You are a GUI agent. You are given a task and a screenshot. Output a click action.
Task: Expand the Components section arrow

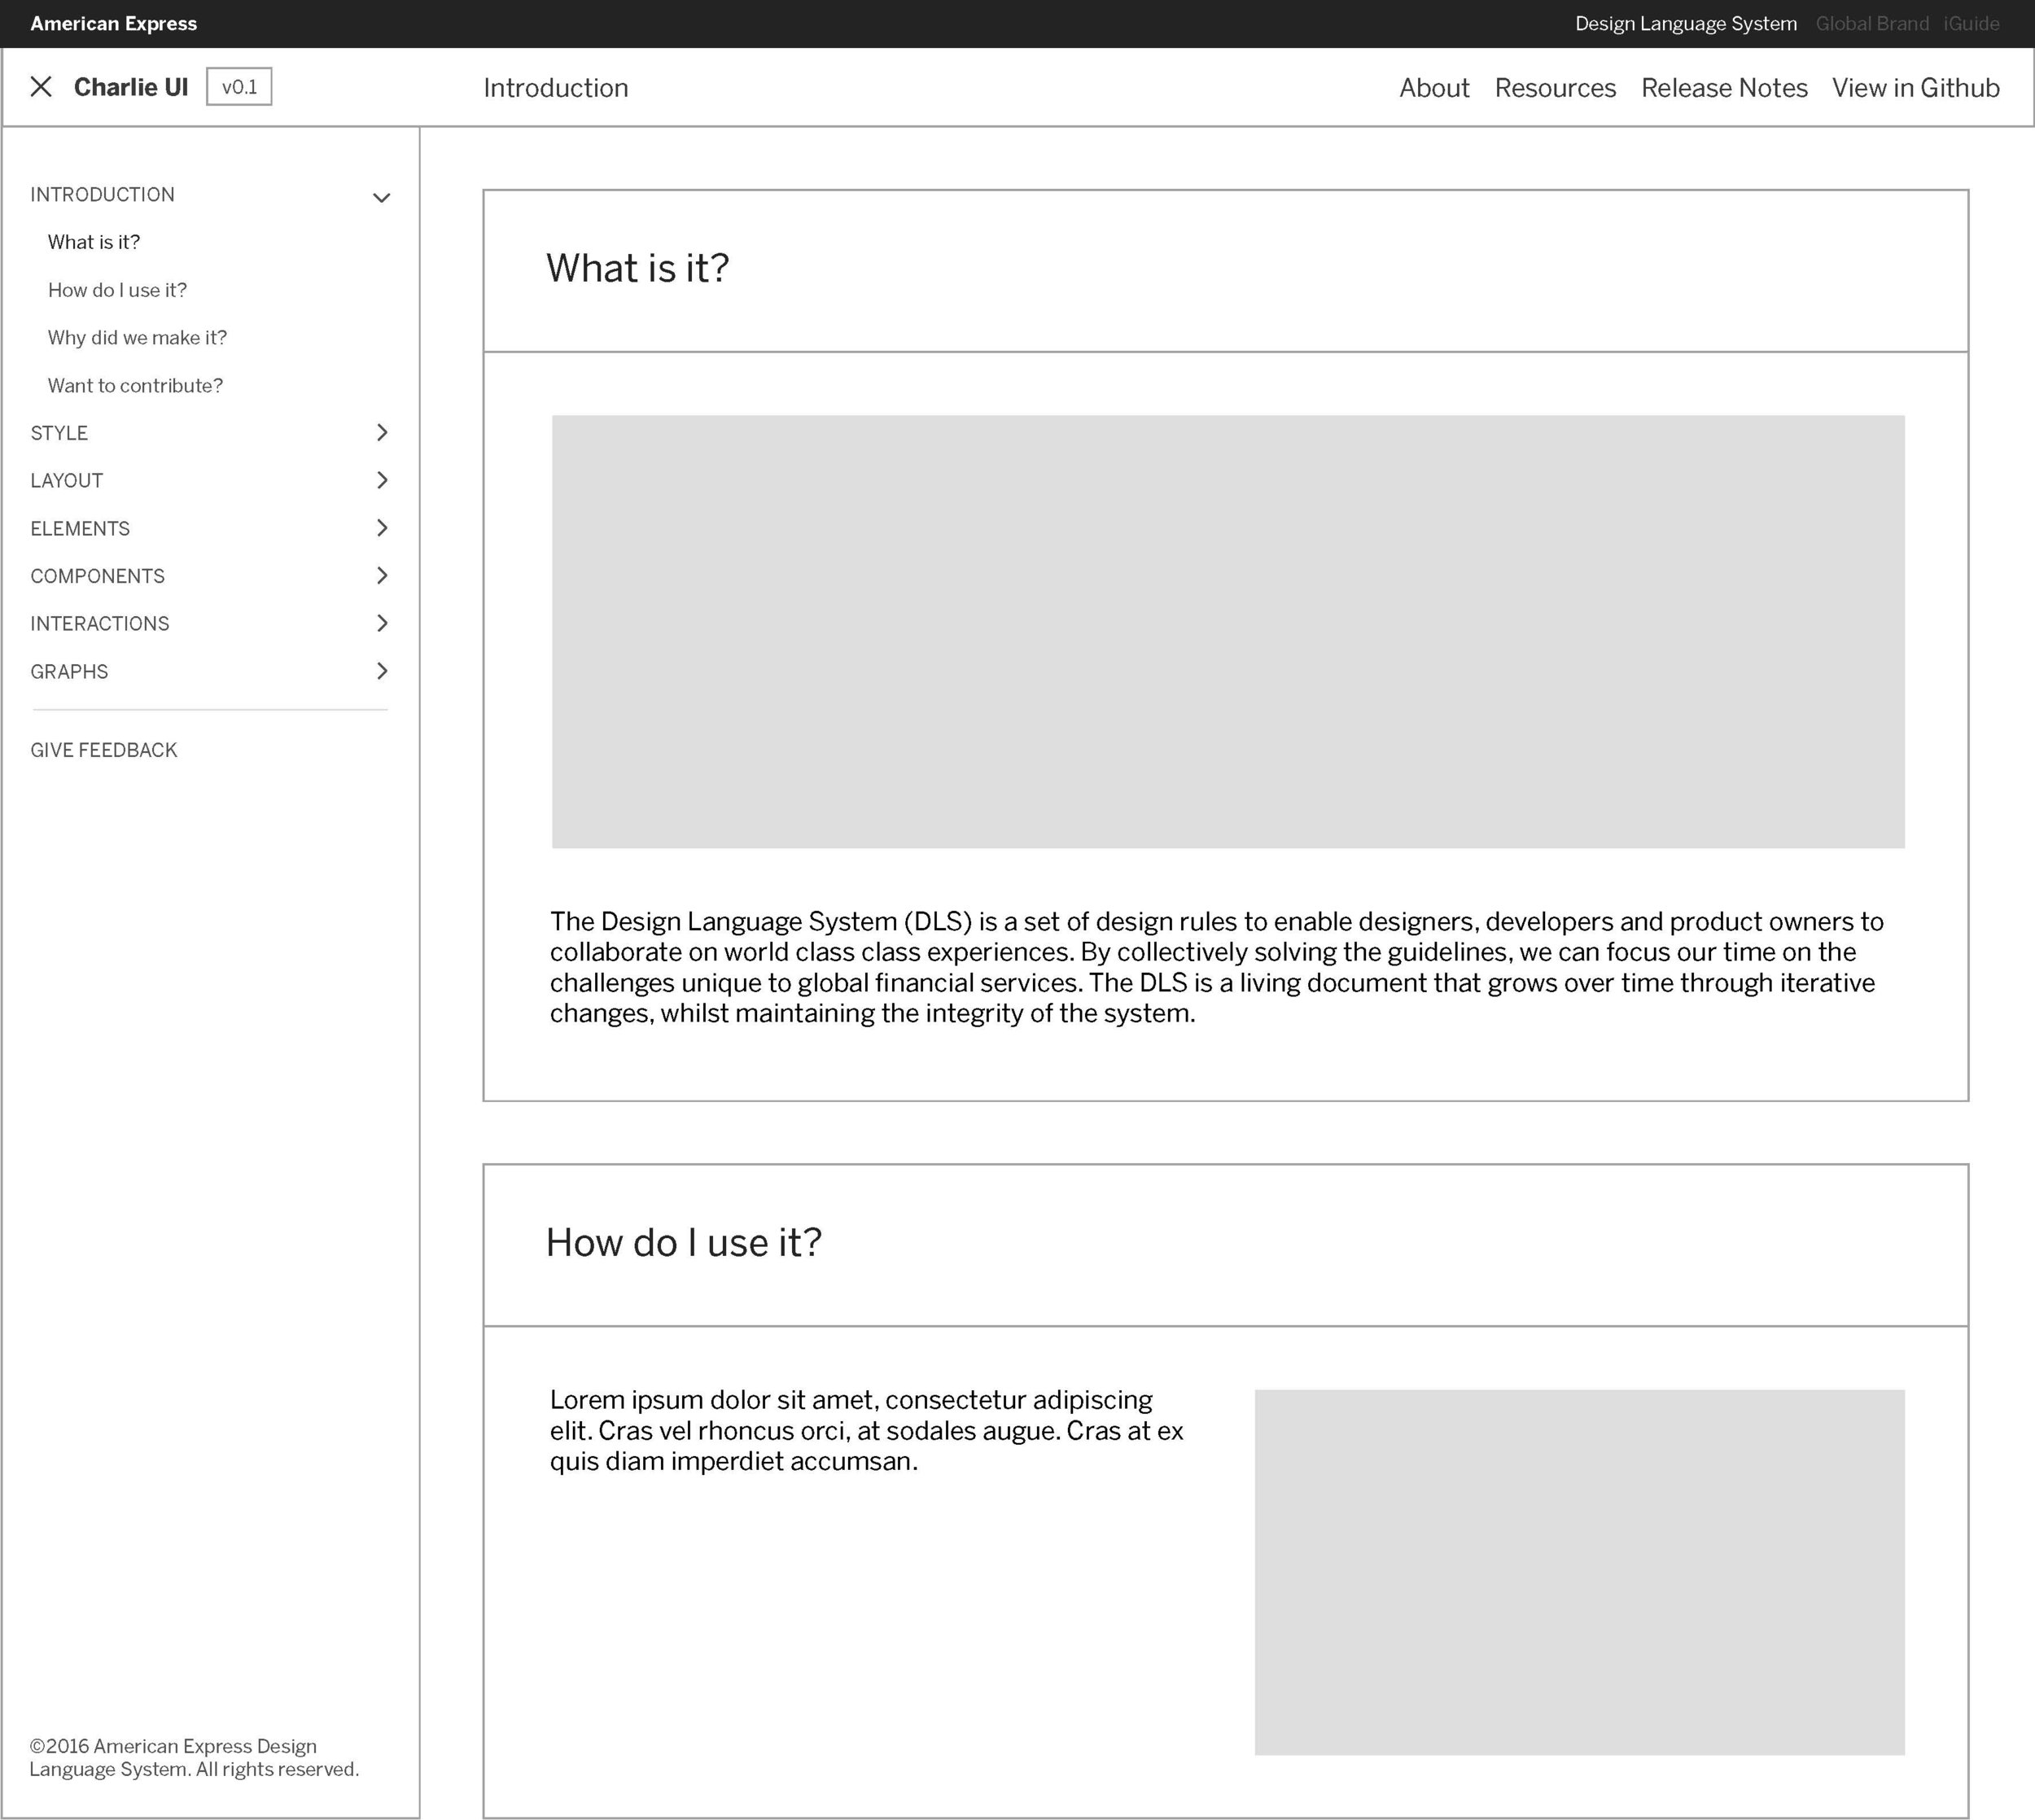381,575
